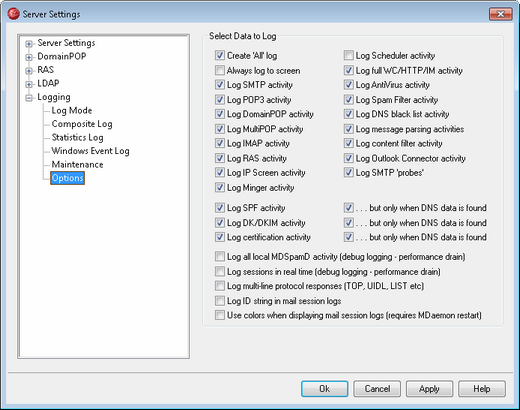Viewport: 520px width, 410px height.
Task: Collapse the Logging tree node
Action: click(x=29, y=98)
